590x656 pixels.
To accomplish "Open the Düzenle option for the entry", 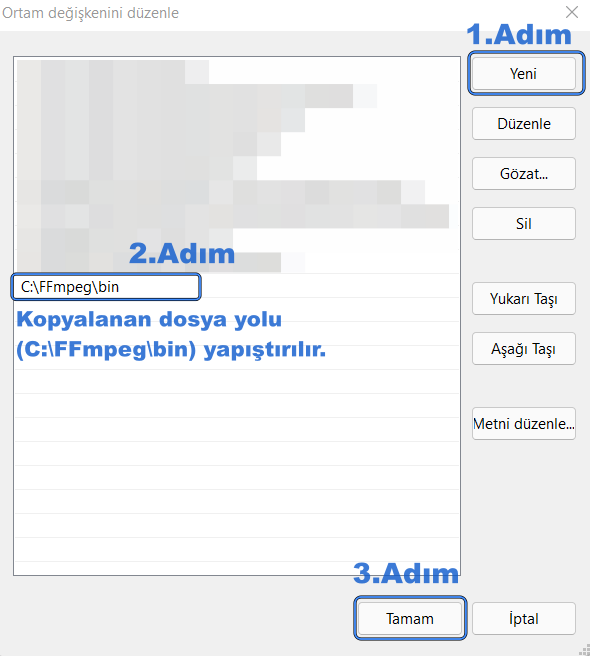I will tap(524, 124).
